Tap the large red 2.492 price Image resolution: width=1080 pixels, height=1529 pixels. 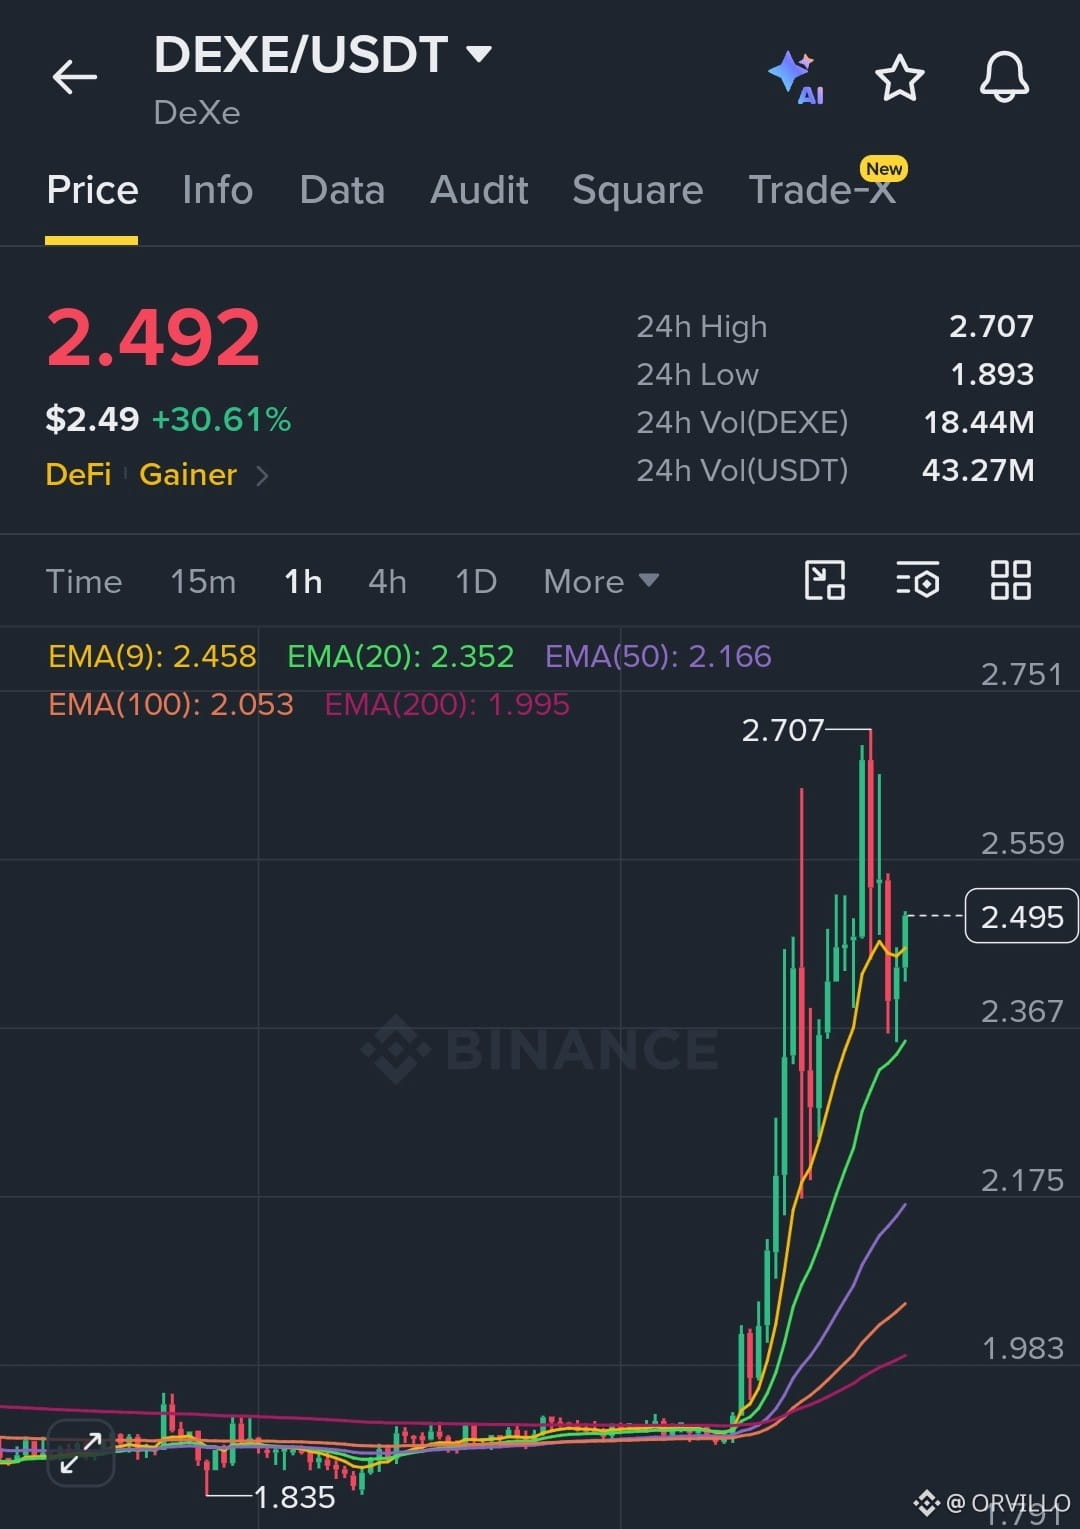coord(153,337)
